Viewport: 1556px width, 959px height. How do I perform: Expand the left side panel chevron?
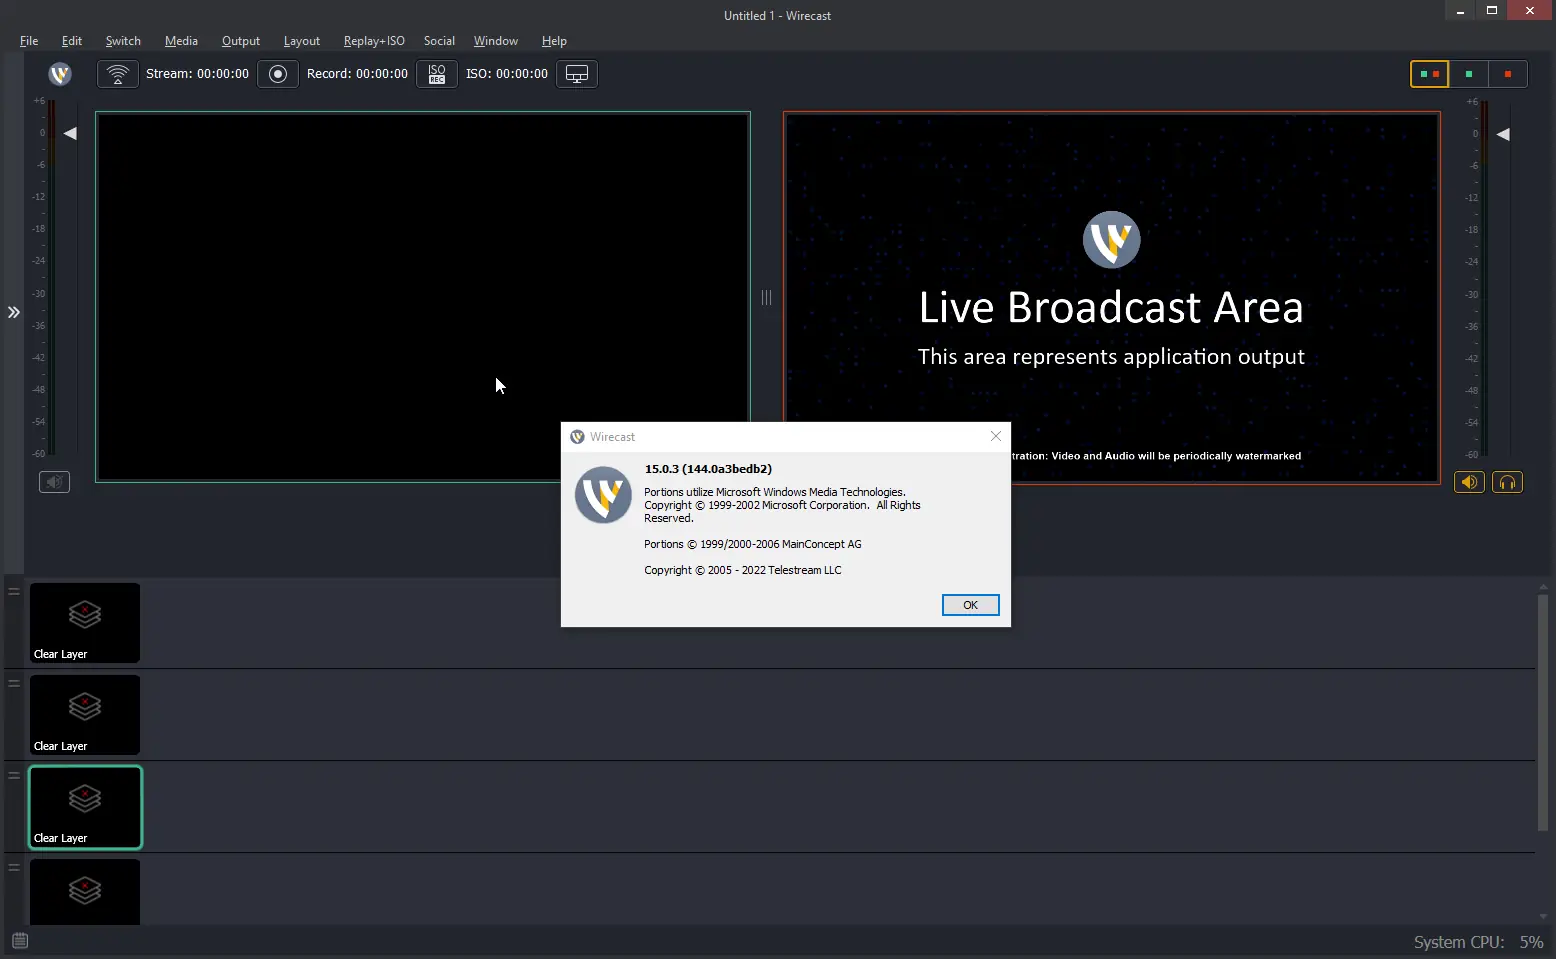14,312
